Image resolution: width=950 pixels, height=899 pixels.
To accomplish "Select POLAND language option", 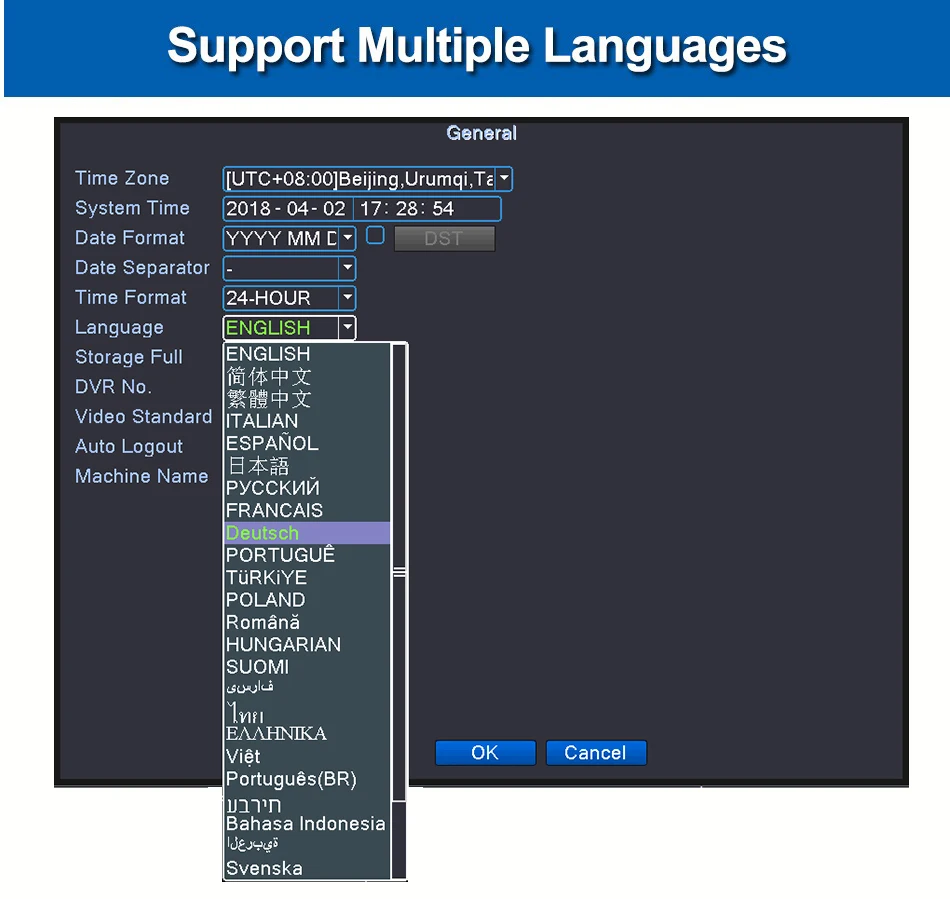I will click(307, 600).
